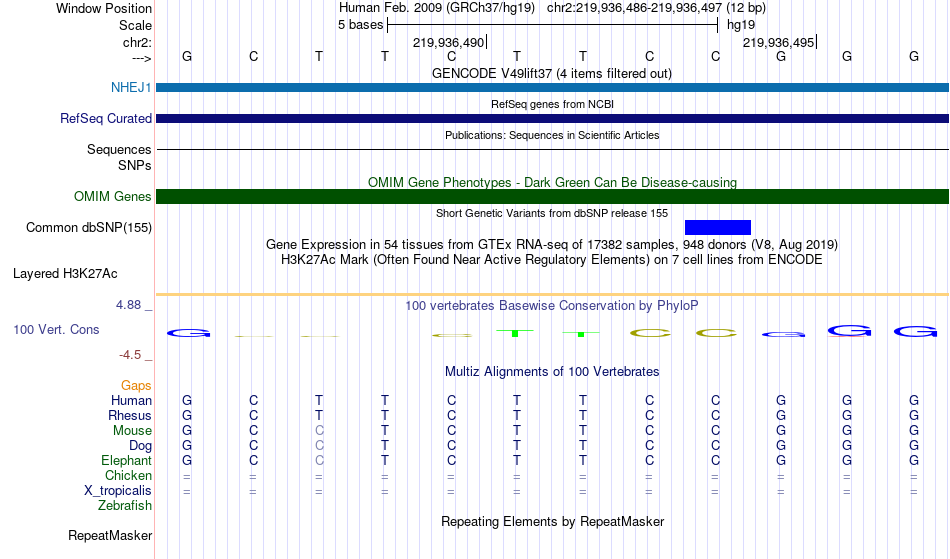Click the SNPs track label
Image resolution: width=950 pixels, height=559 pixels.
(x=135, y=165)
